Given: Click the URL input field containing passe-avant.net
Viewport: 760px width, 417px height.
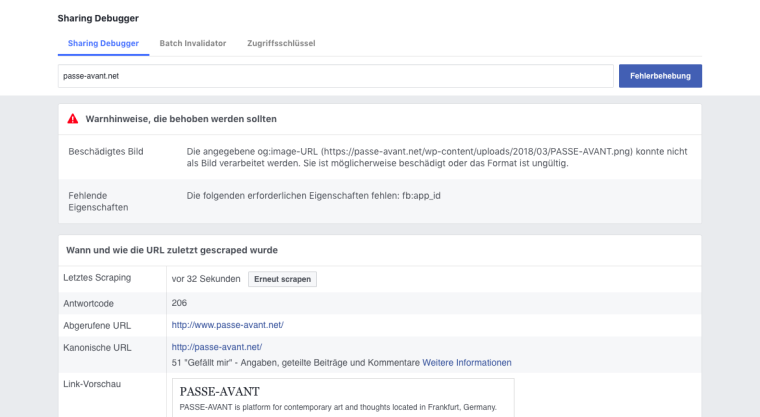Looking at the screenshot, I should pyautogui.click(x=335, y=76).
